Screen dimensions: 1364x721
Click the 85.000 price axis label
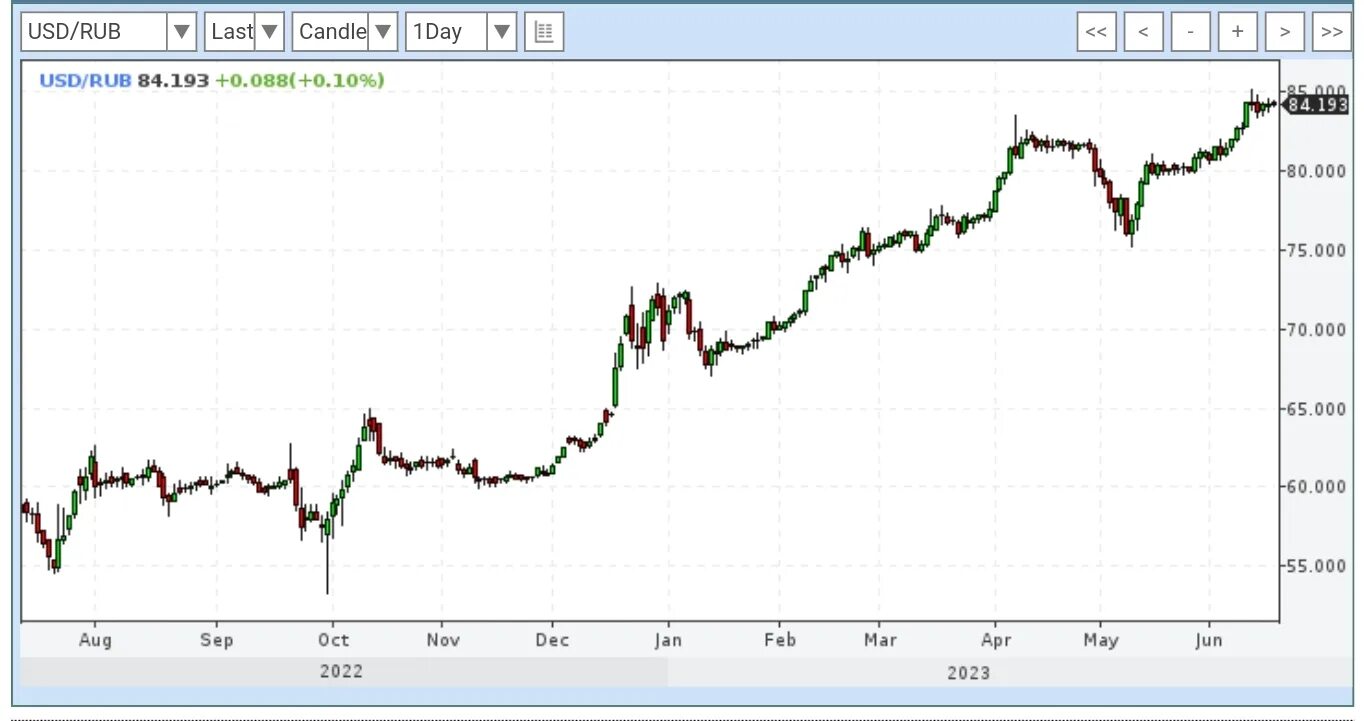pyautogui.click(x=1316, y=91)
